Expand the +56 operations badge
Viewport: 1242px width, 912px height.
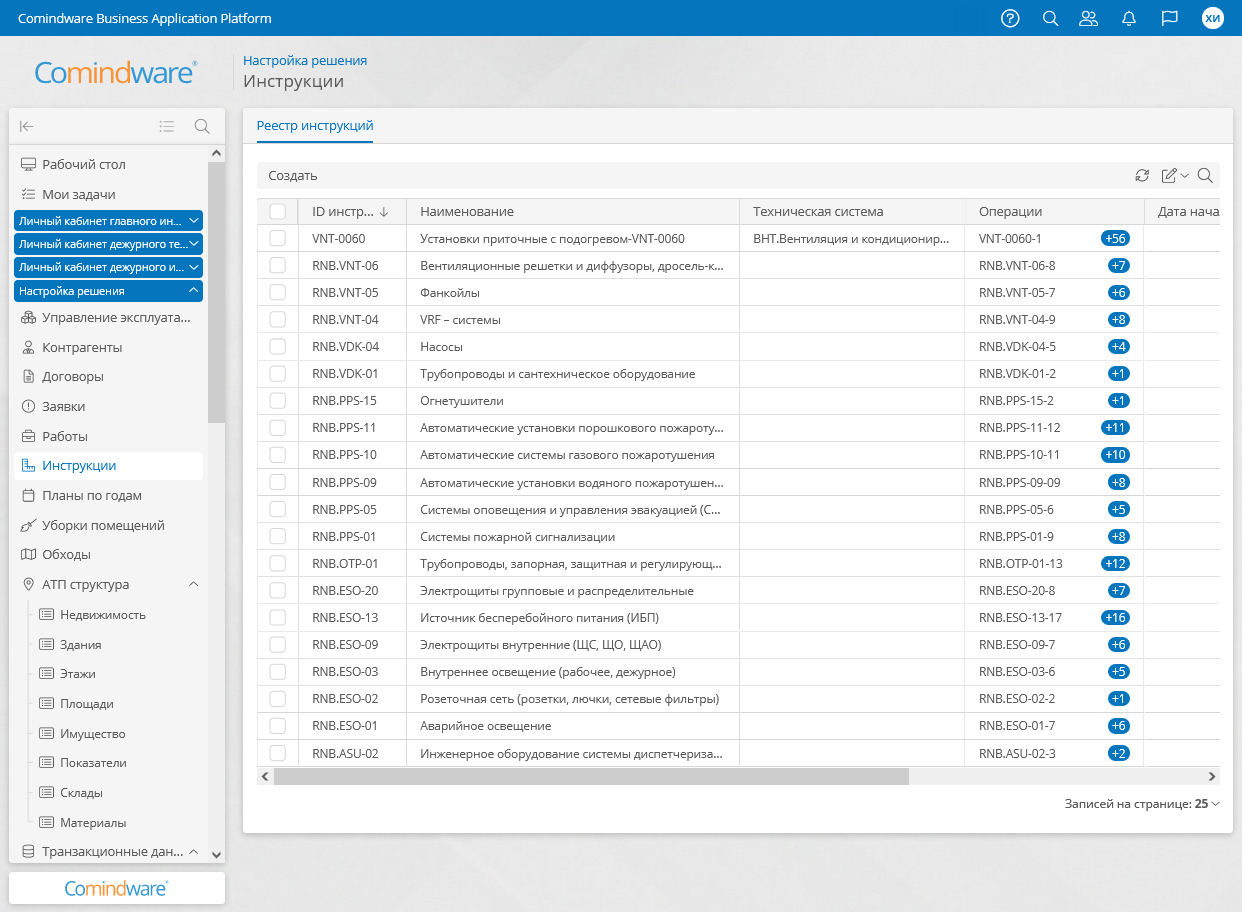(1115, 238)
